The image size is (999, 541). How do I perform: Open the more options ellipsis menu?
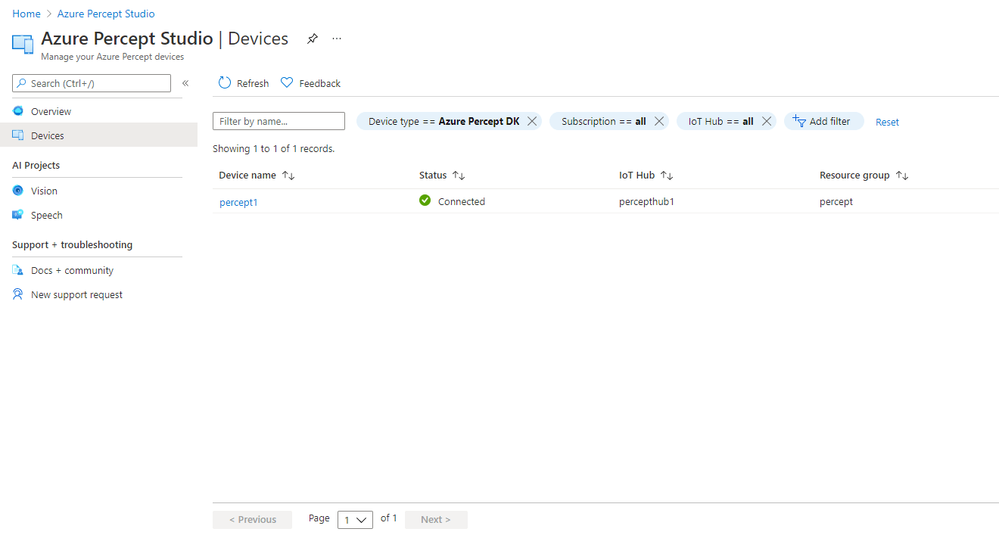(x=337, y=39)
